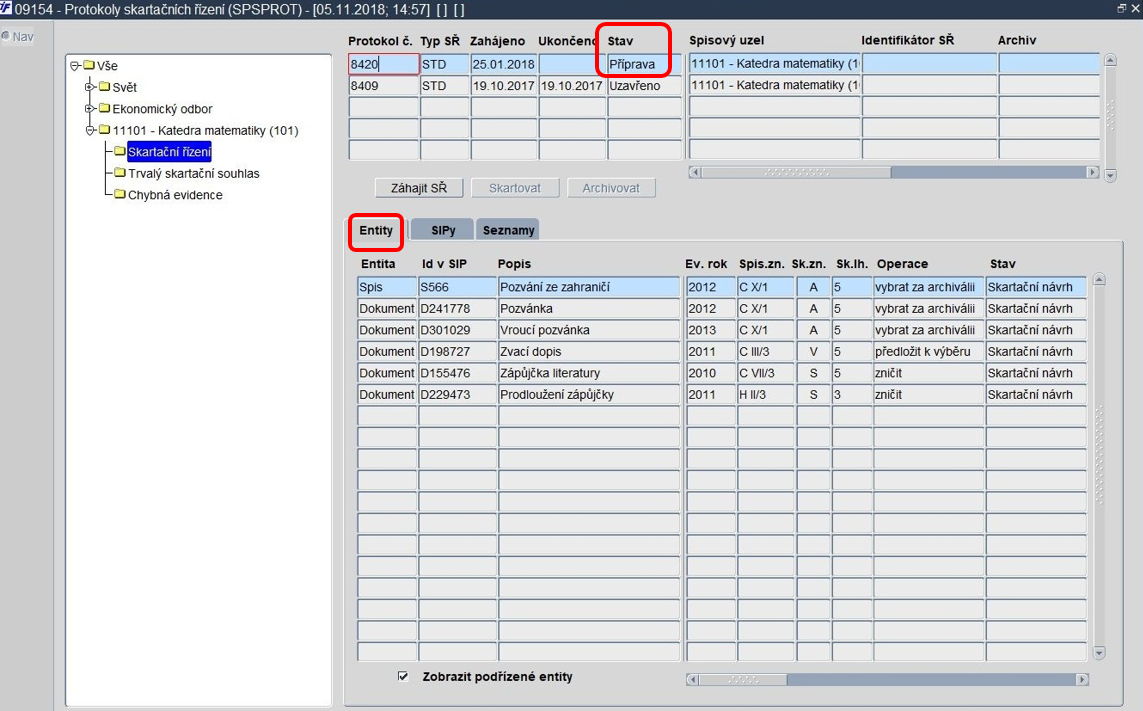Click the Archivovat button
Viewport: 1143px width, 711px height.
(x=611, y=188)
